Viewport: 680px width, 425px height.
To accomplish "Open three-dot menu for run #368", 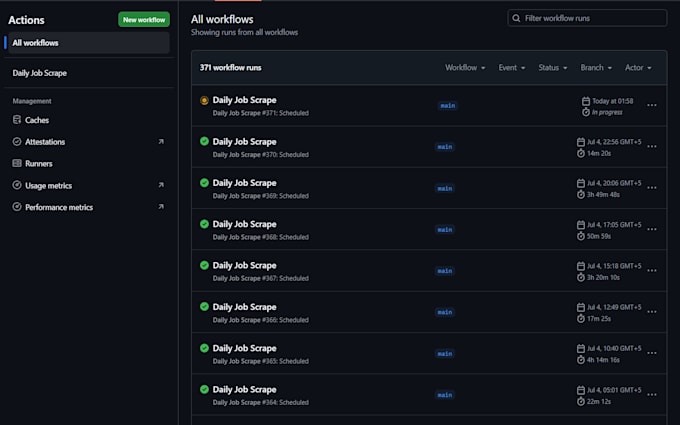I will pos(651,229).
